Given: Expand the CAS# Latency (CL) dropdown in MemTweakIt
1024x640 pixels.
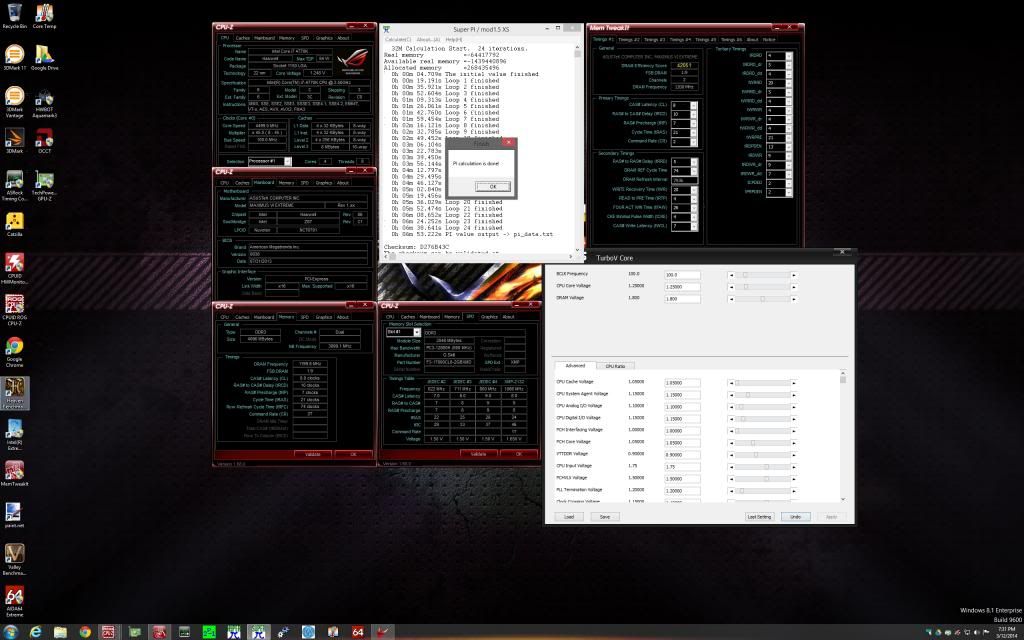Looking at the screenshot, I should (x=694, y=105).
